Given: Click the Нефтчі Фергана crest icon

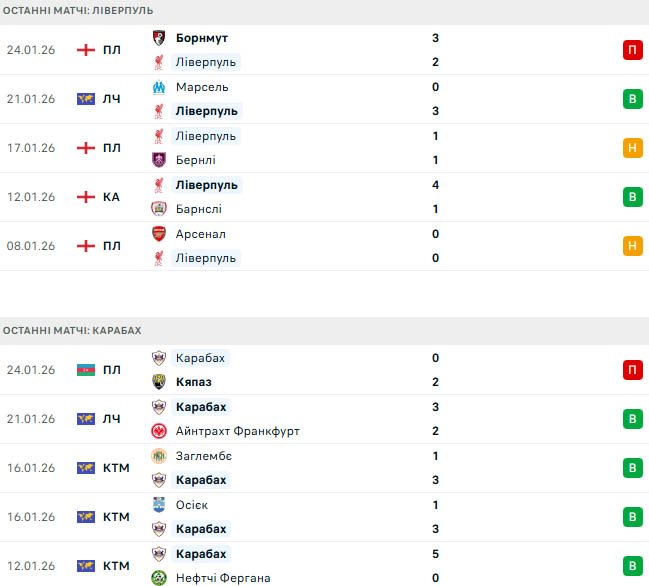Looking at the screenshot, I should pos(158,578).
